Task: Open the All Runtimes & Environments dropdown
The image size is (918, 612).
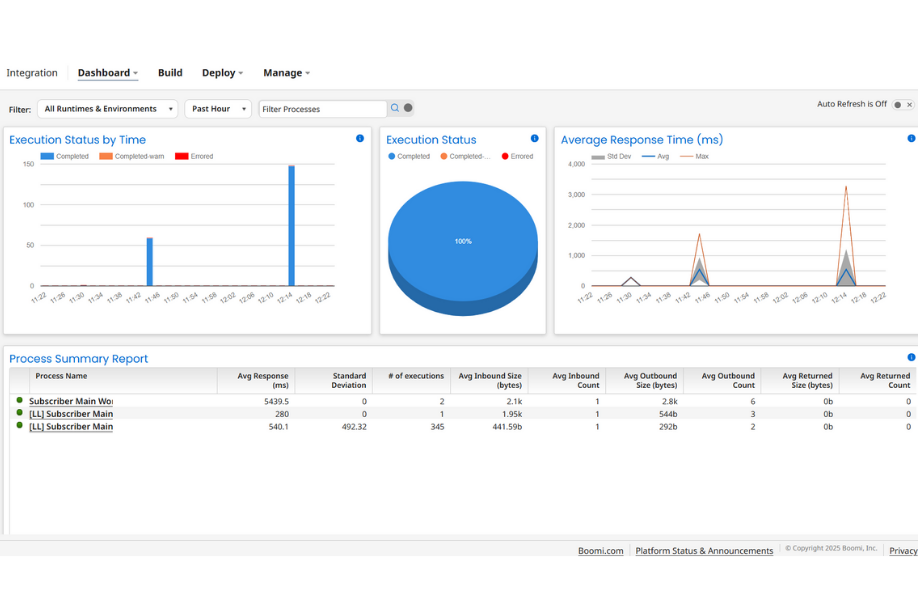Action: pyautogui.click(x=107, y=108)
